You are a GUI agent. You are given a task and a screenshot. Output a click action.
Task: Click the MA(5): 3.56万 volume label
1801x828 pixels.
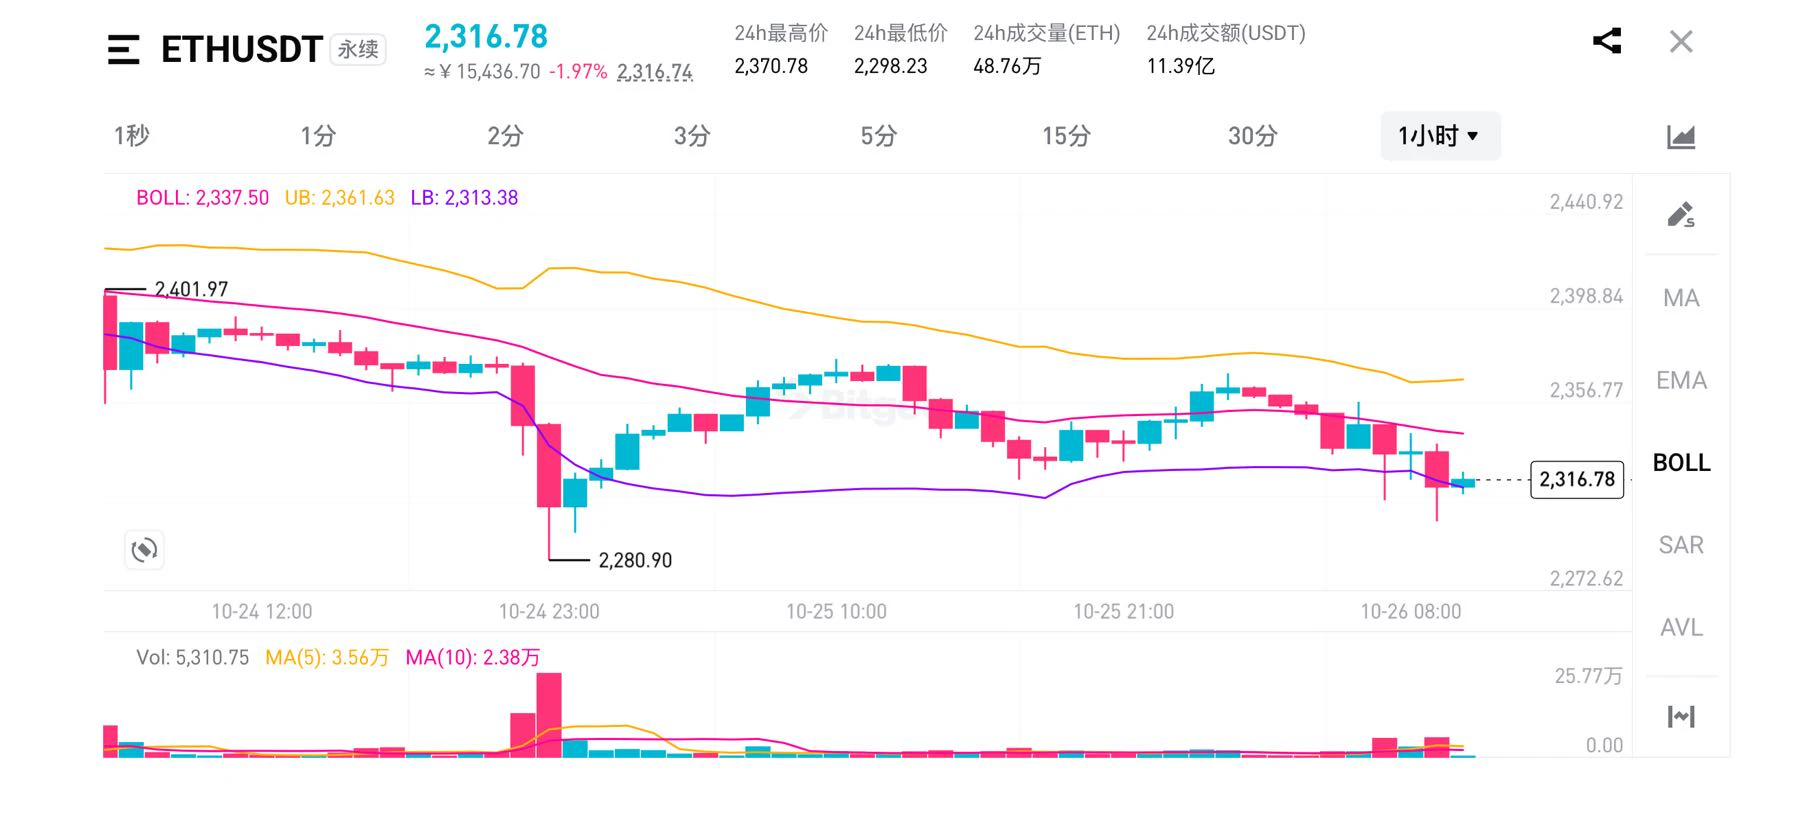(327, 657)
